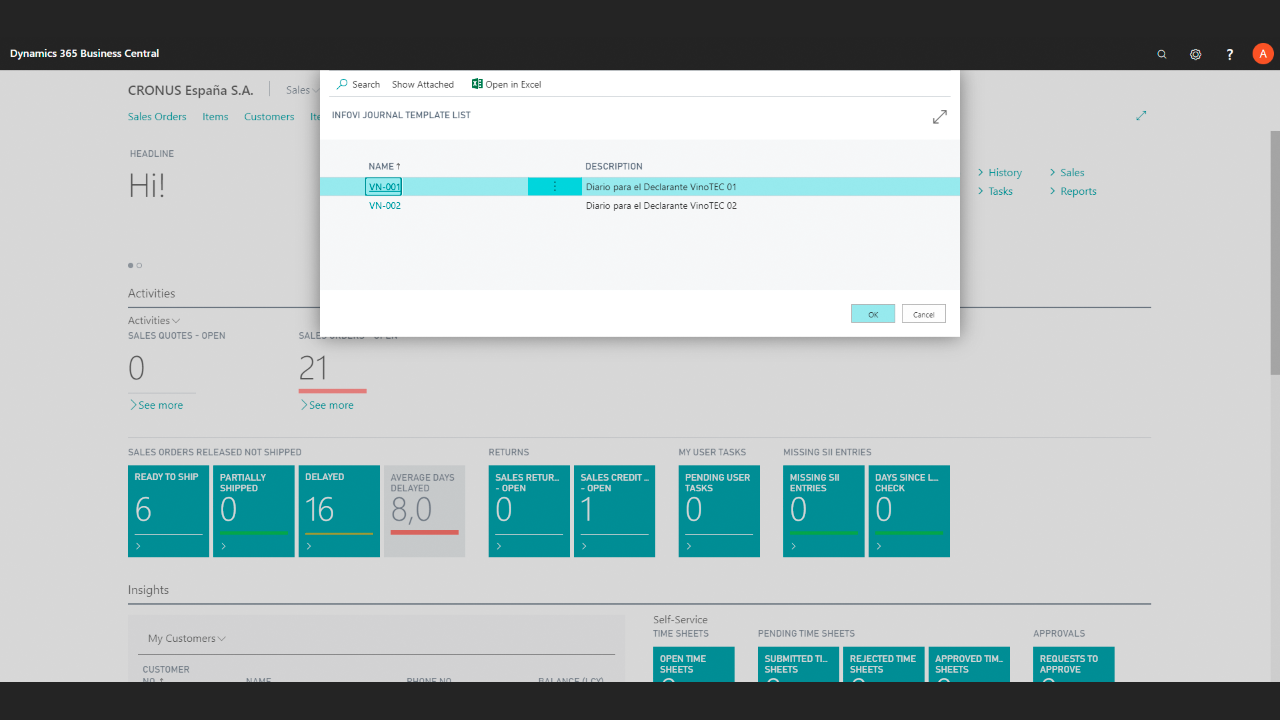Image resolution: width=1280 pixels, height=720 pixels.
Task: Click Dynamics 365 Business Central title
Action: click(84, 54)
